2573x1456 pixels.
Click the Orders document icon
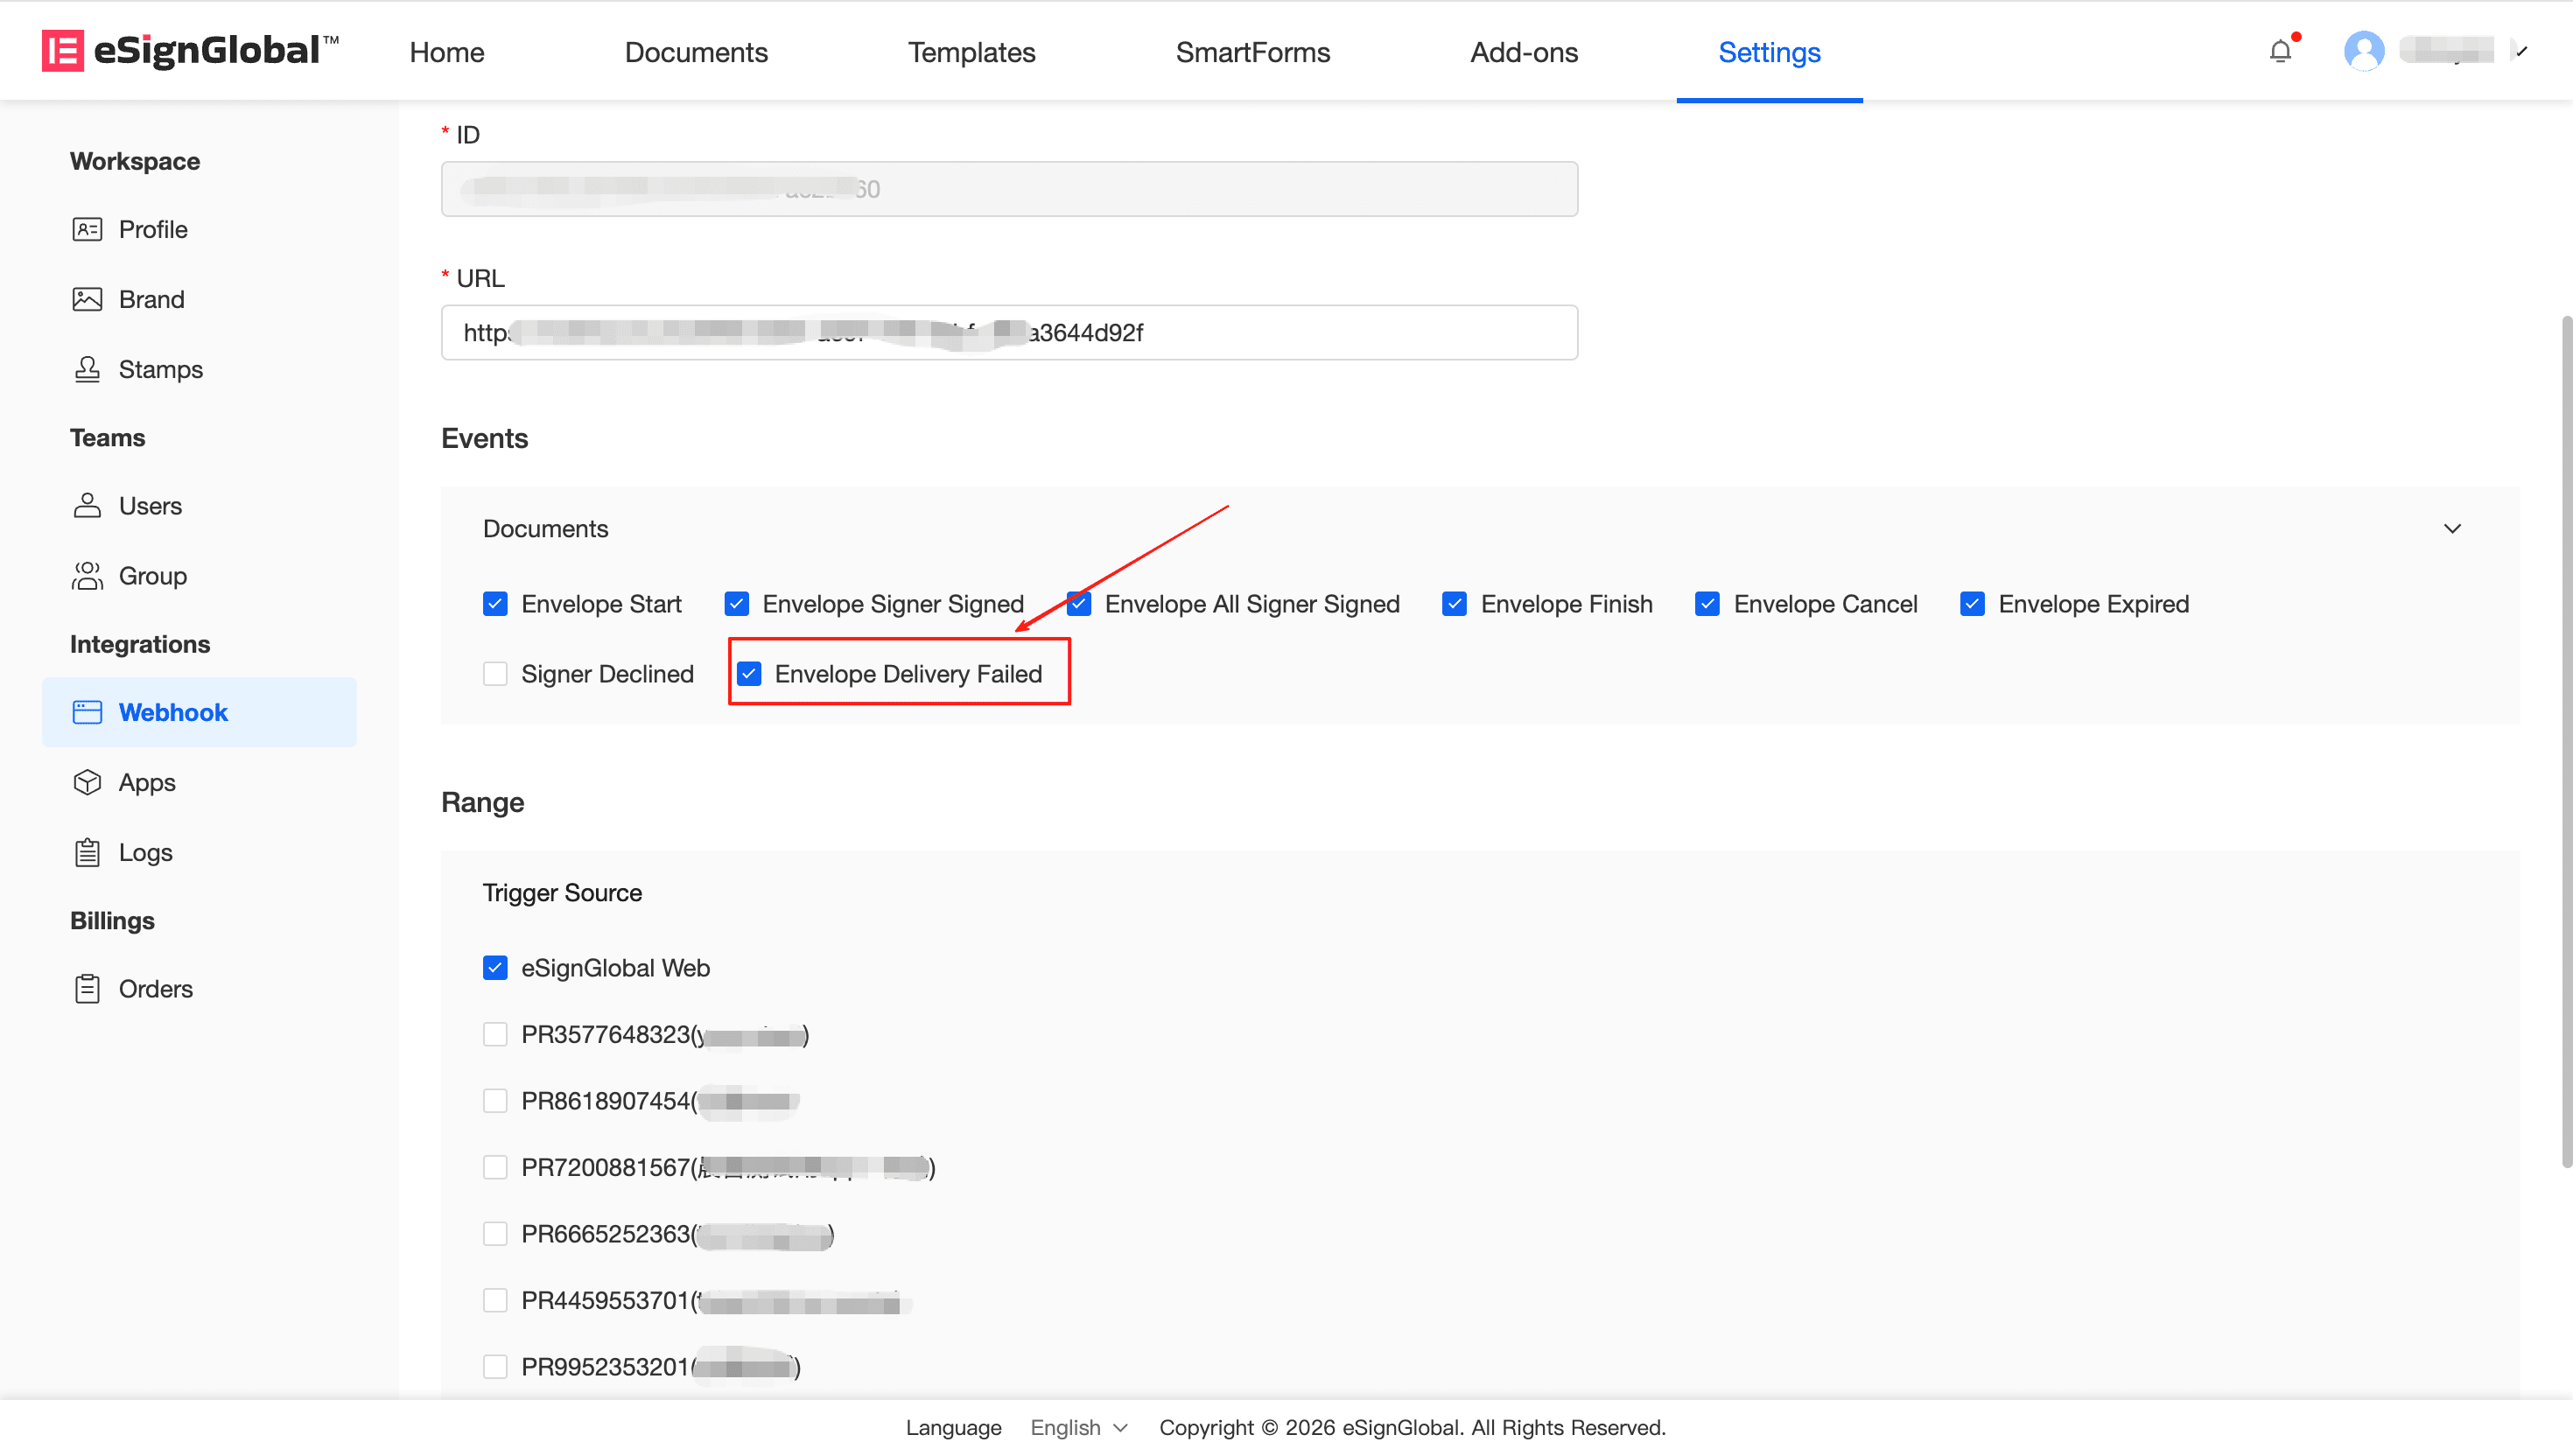point(87,988)
